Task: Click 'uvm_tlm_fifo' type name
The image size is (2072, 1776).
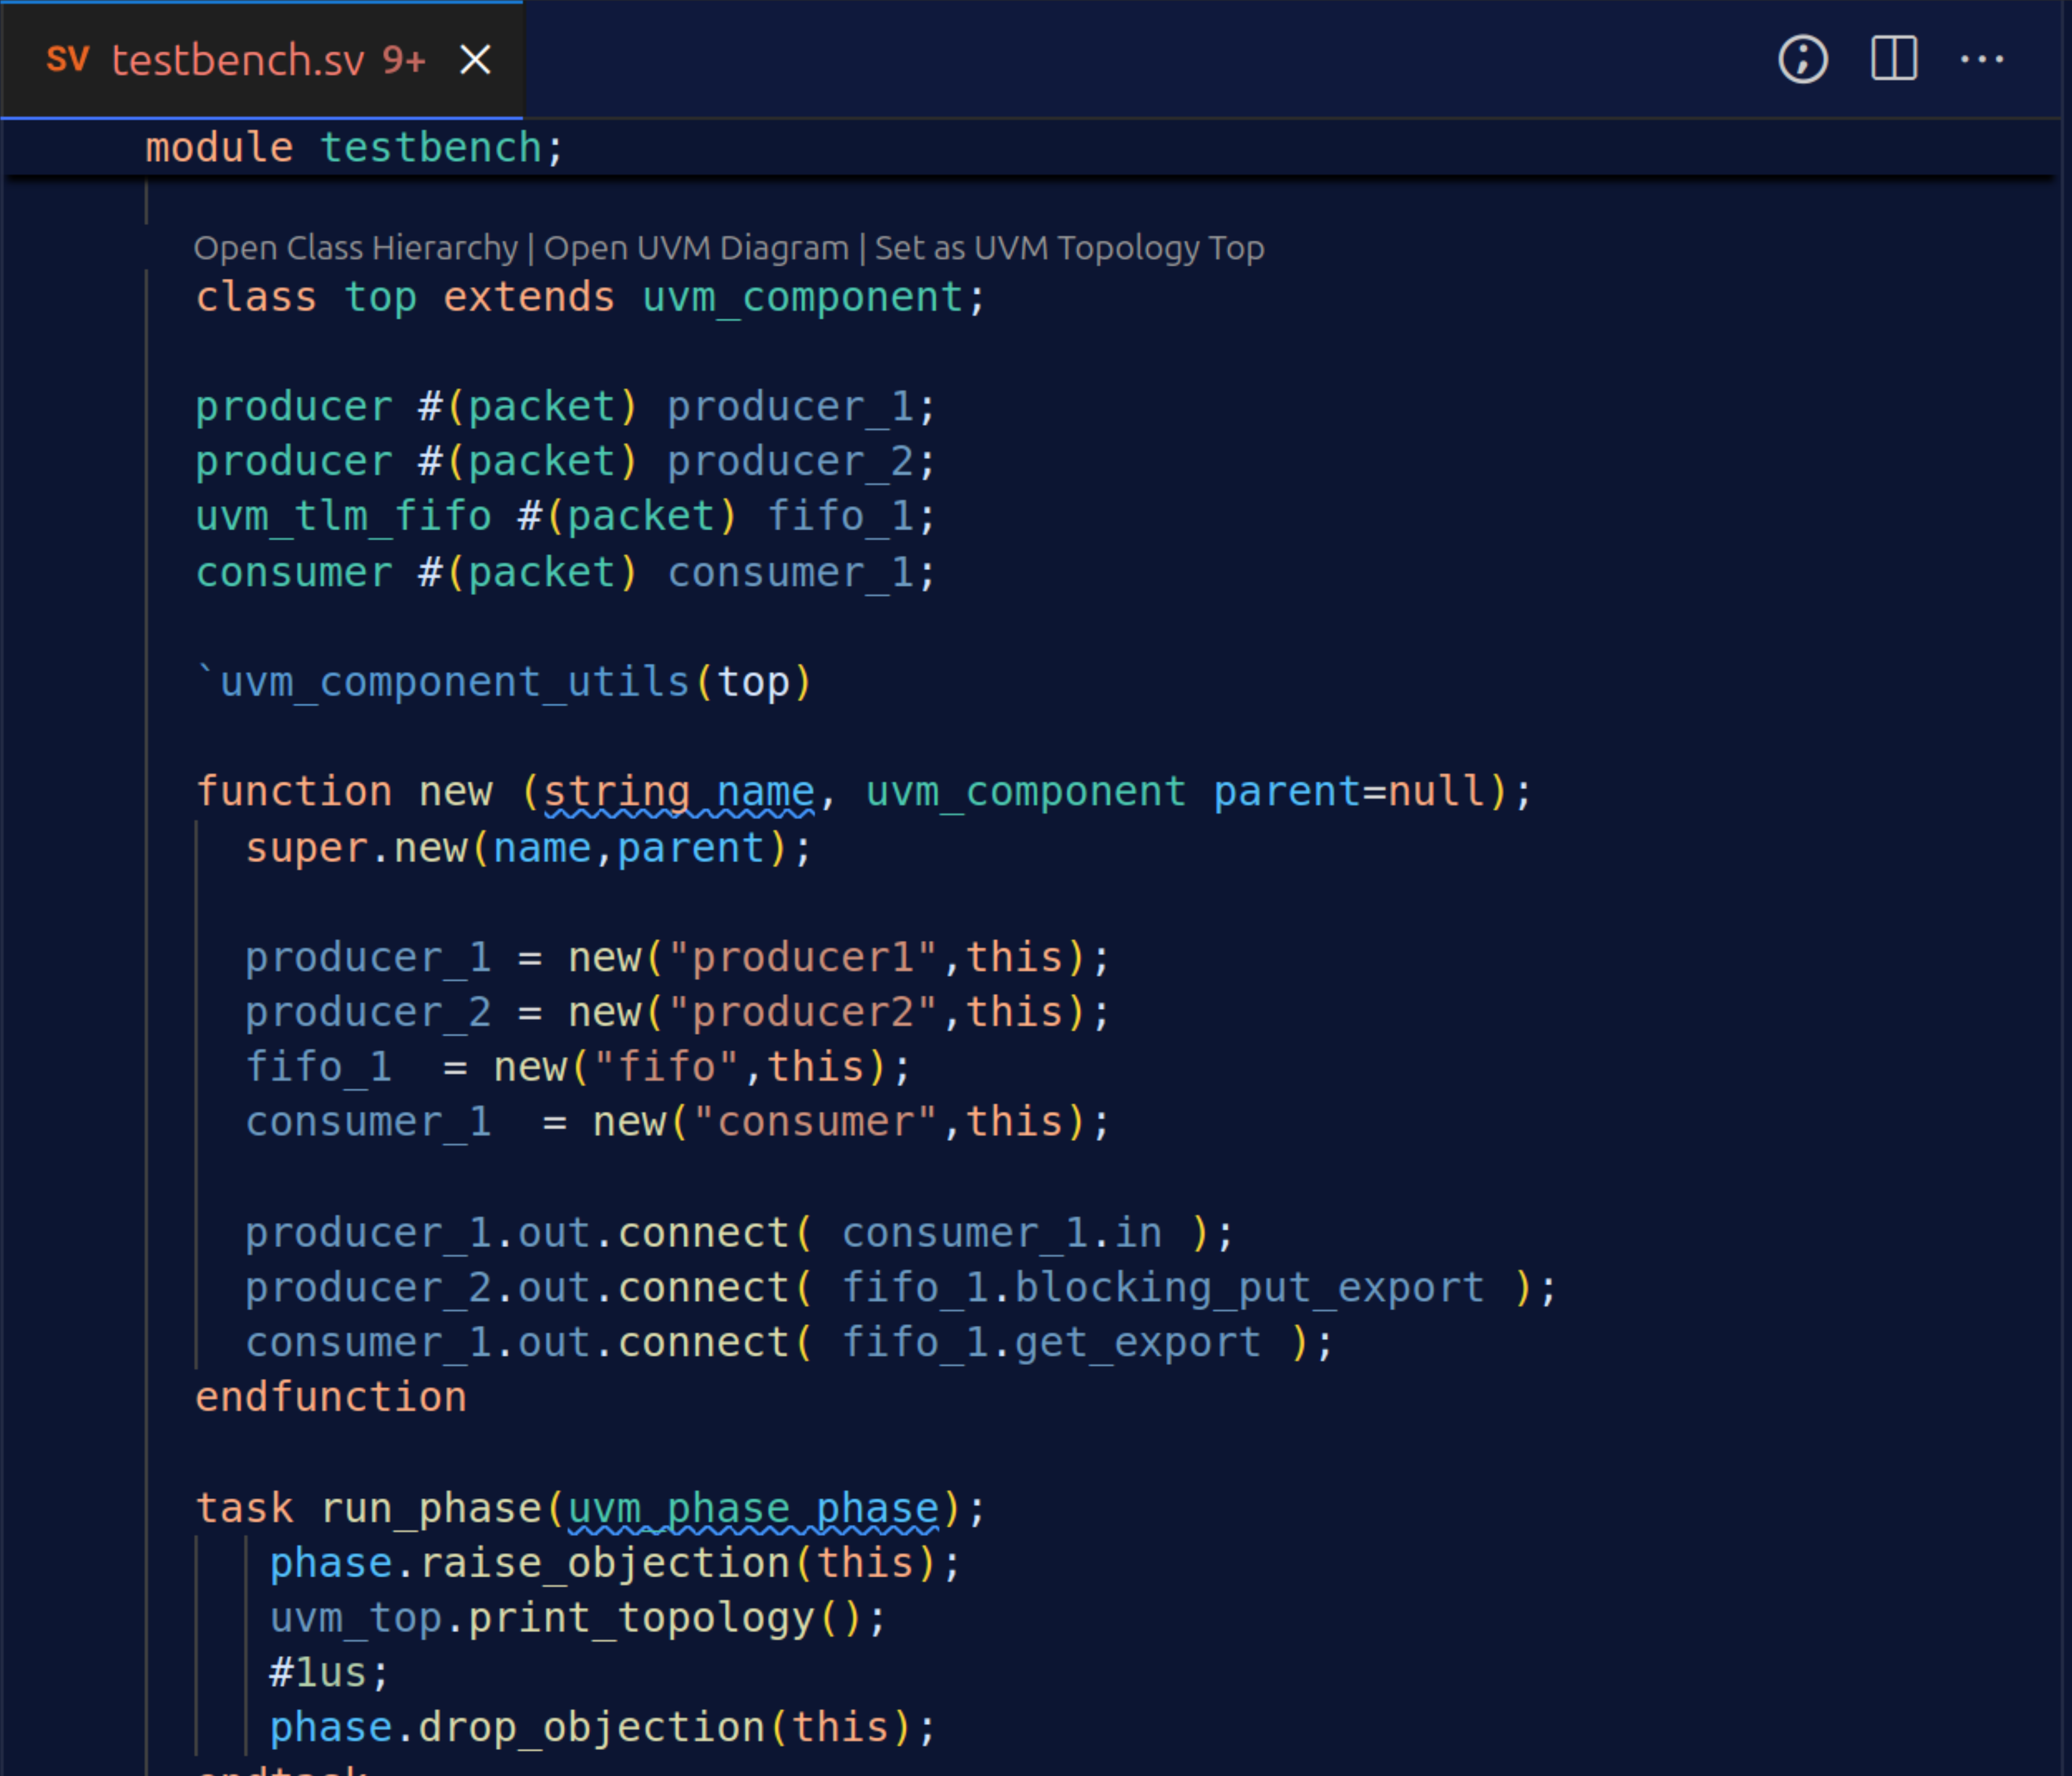Action: (343, 517)
